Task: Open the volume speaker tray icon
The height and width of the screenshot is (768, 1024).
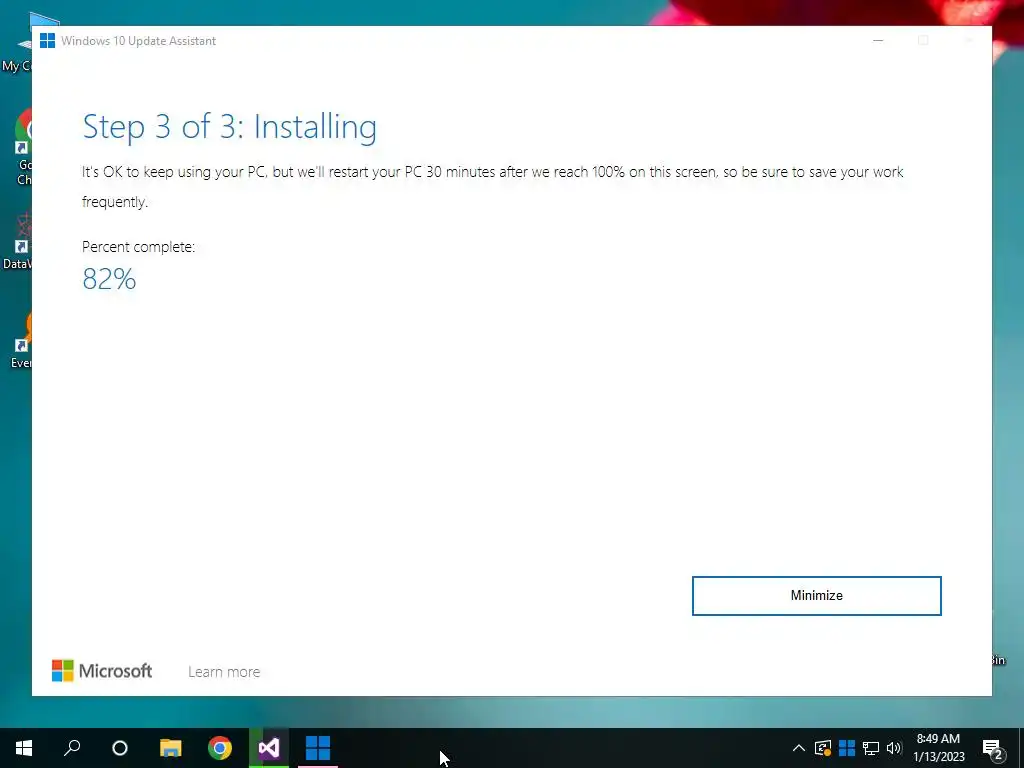Action: [x=894, y=748]
